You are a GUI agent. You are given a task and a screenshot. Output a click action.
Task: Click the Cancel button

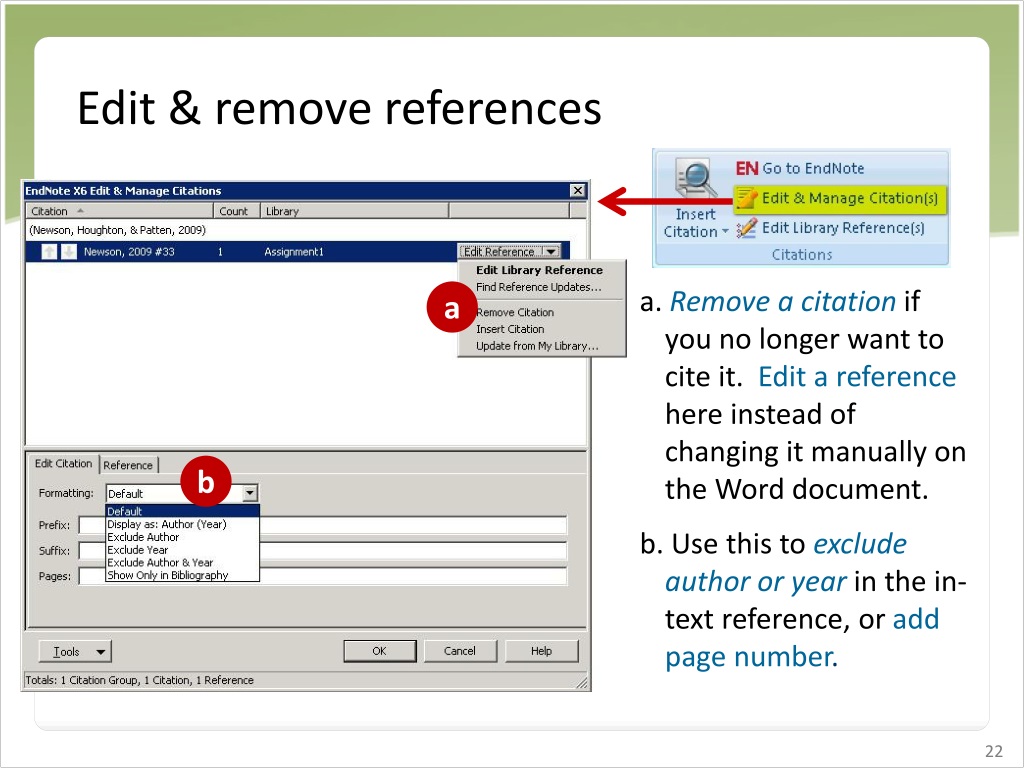tap(460, 651)
